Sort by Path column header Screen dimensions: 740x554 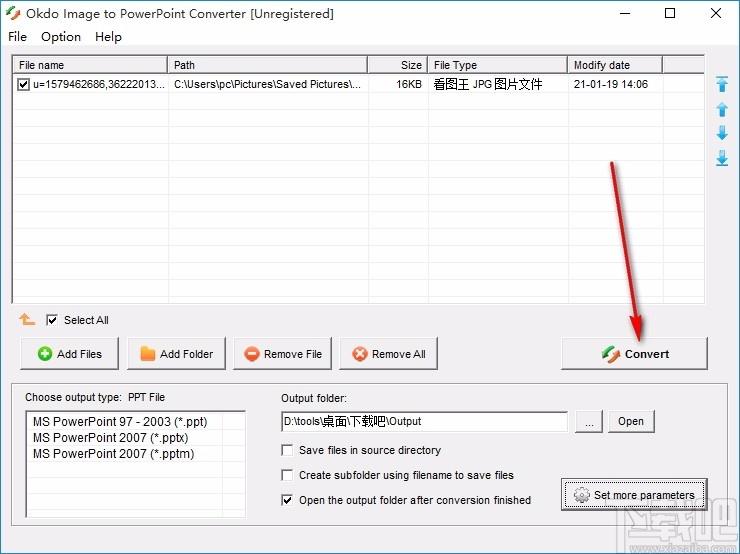tap(268, 65)
